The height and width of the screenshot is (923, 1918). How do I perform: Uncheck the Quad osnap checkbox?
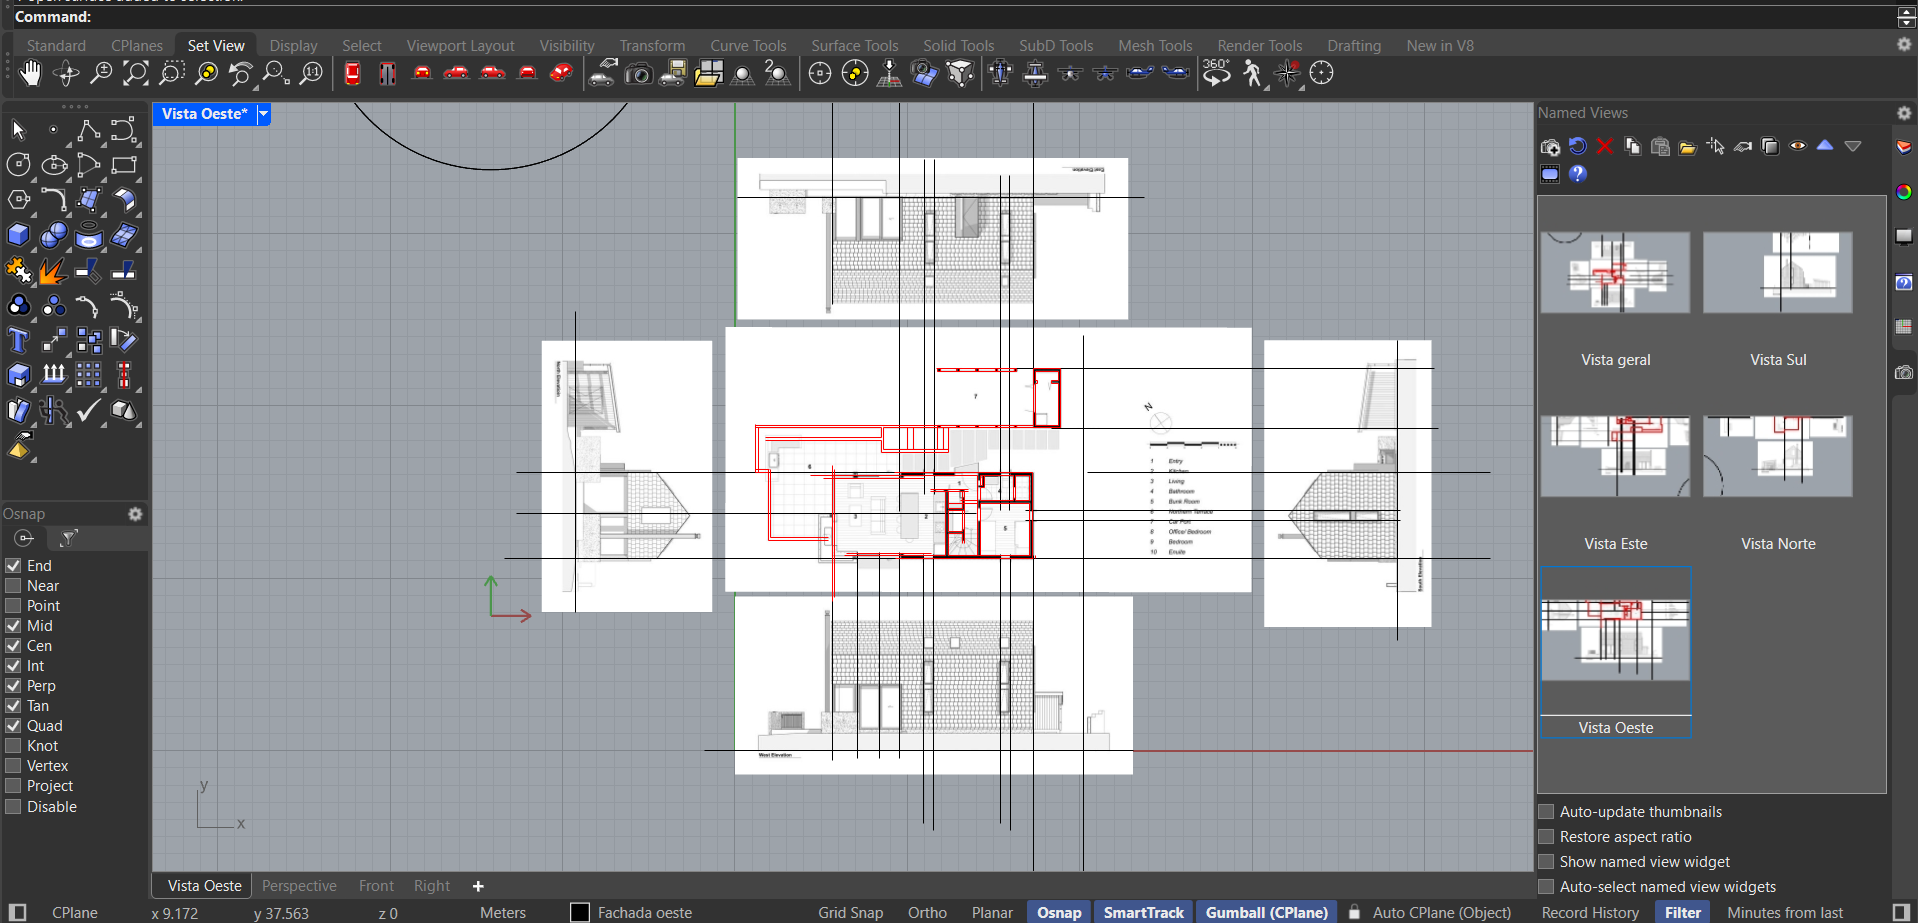point(14,726)
